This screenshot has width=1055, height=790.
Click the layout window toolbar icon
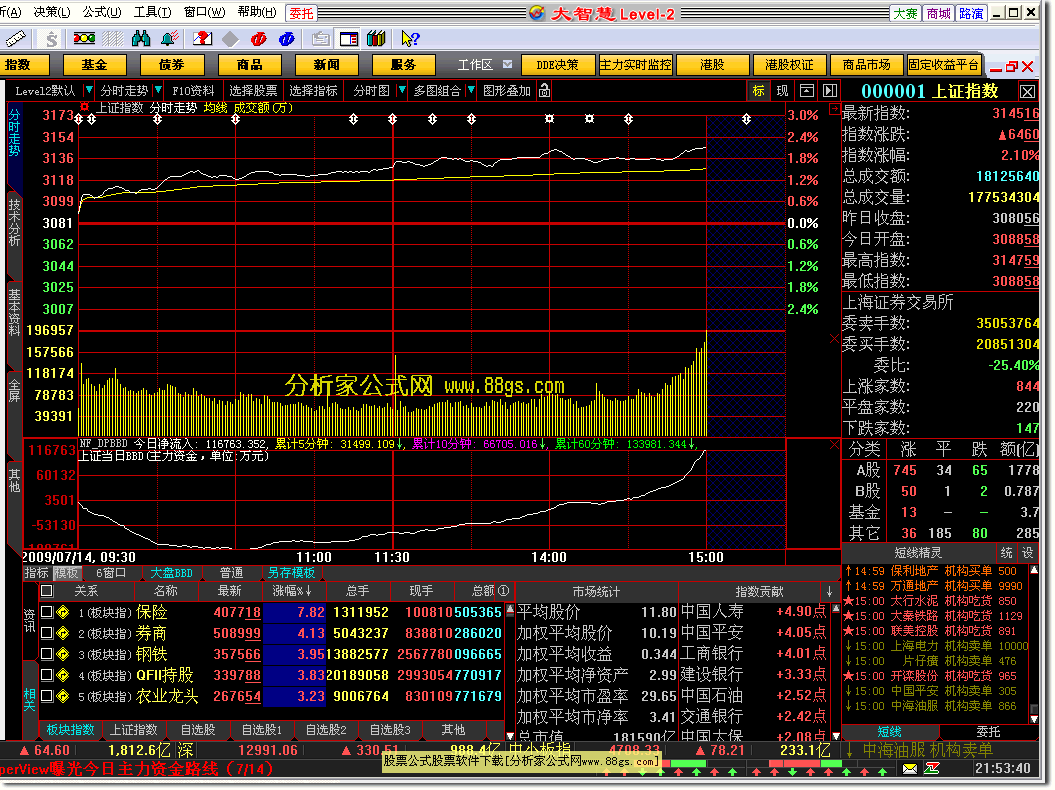(349, 39)
